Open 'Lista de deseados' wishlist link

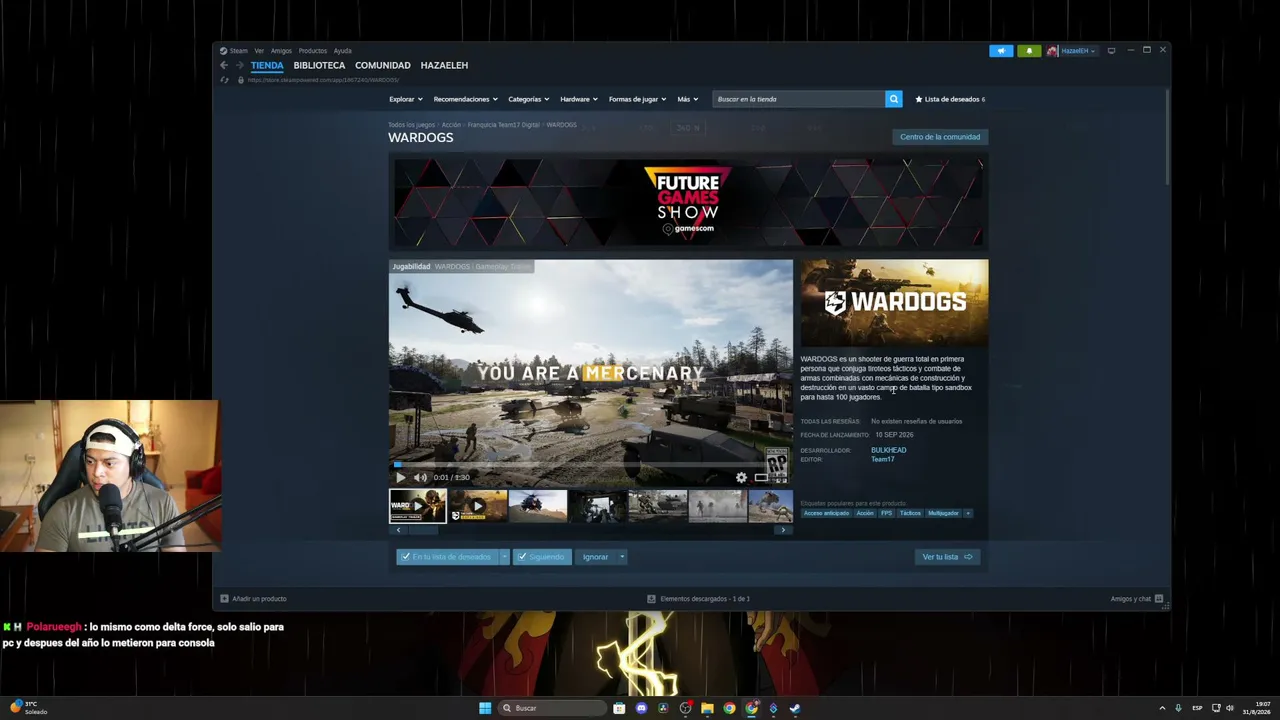pyautogui.click(x=950, y=99)
